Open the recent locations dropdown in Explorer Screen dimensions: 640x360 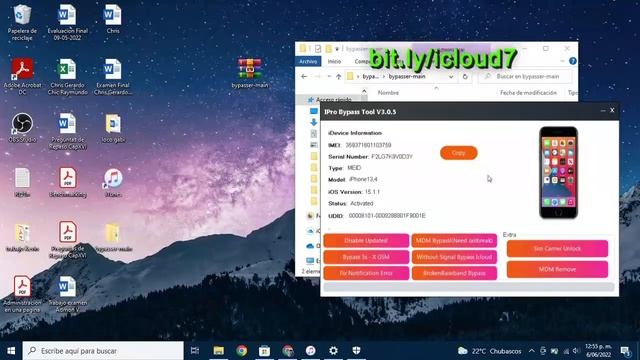pyautogui.click(x=329, y=76)
